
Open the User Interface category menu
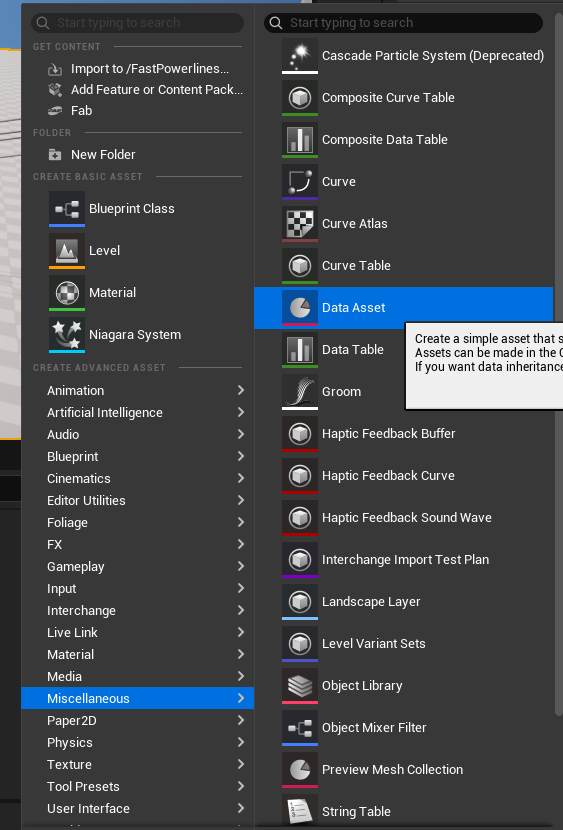138,808
